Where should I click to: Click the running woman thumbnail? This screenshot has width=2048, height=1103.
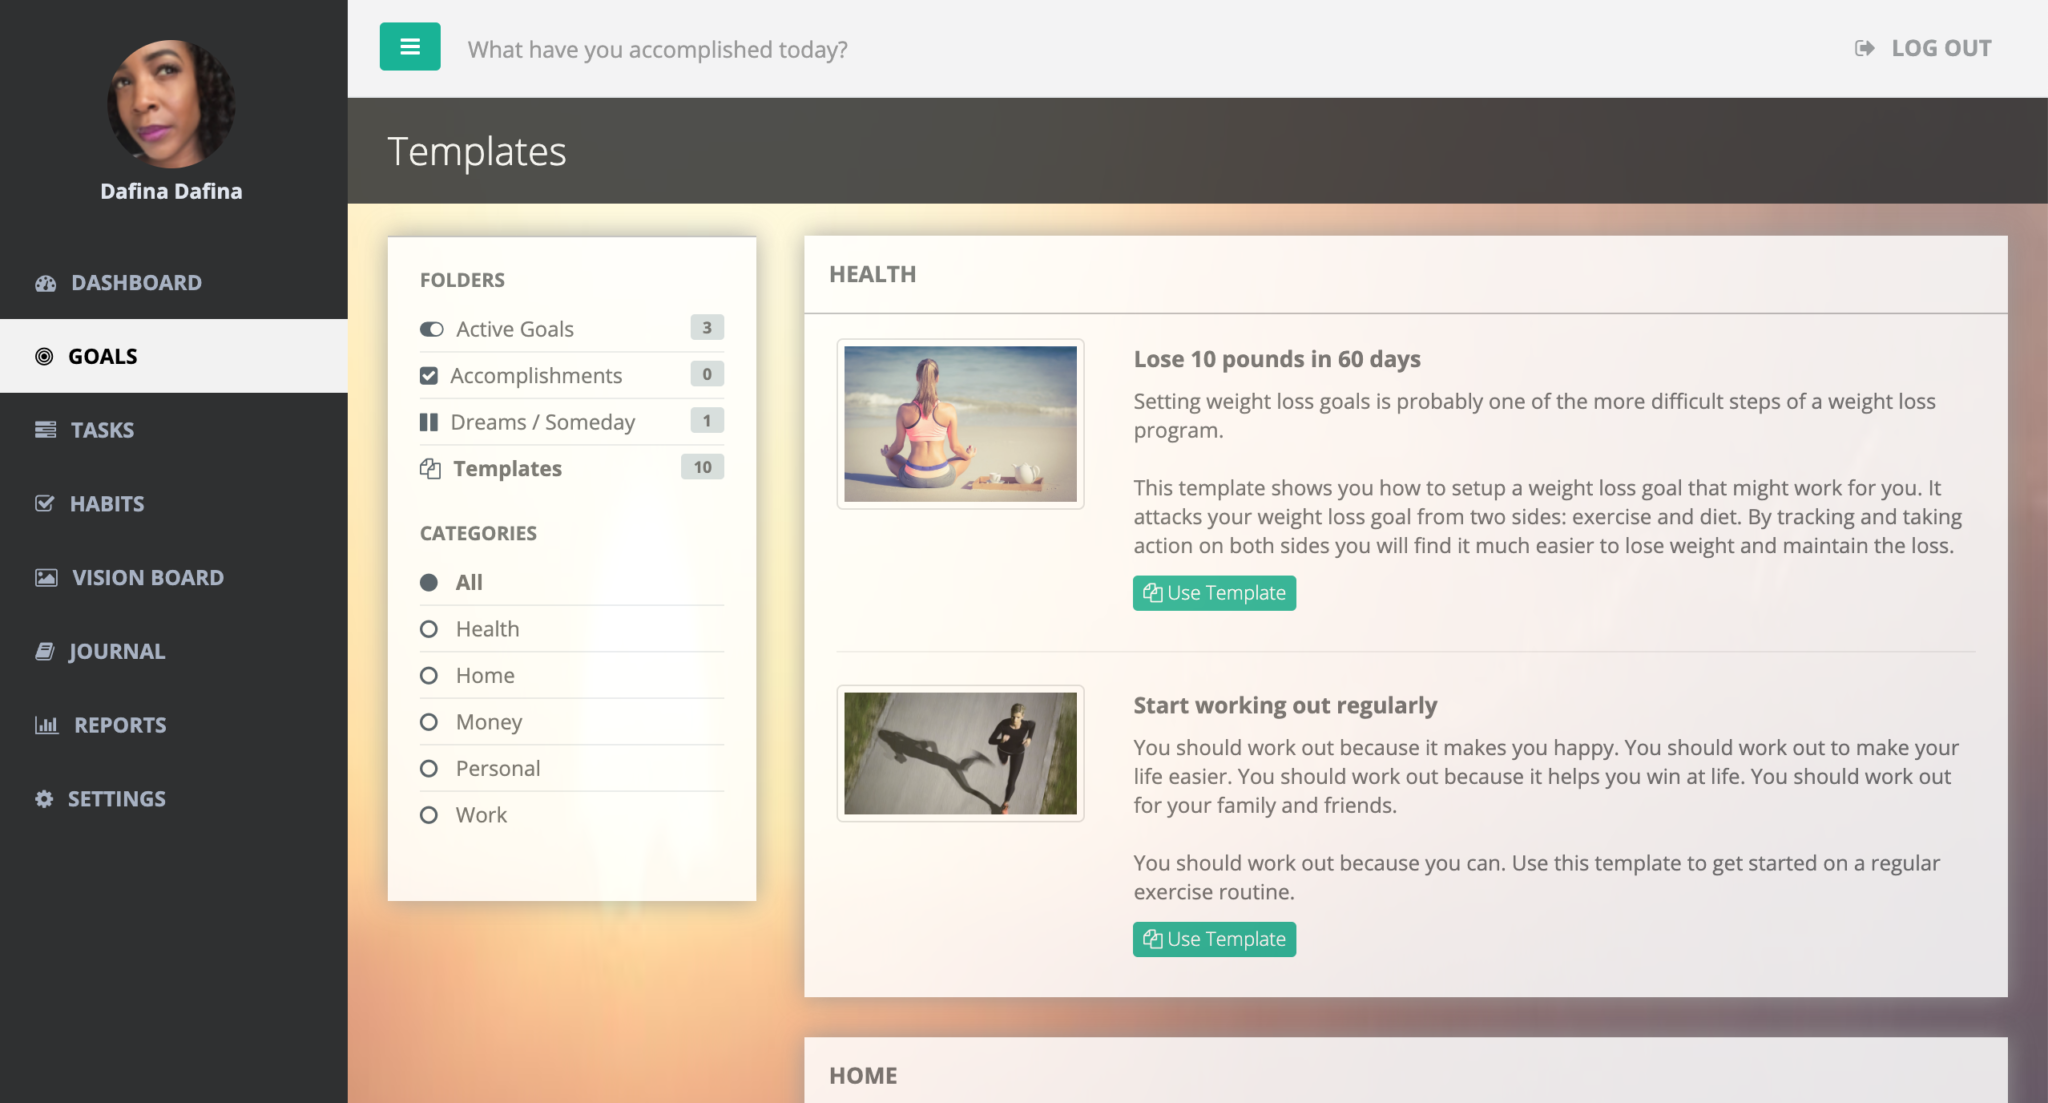[x=960, y=753]
